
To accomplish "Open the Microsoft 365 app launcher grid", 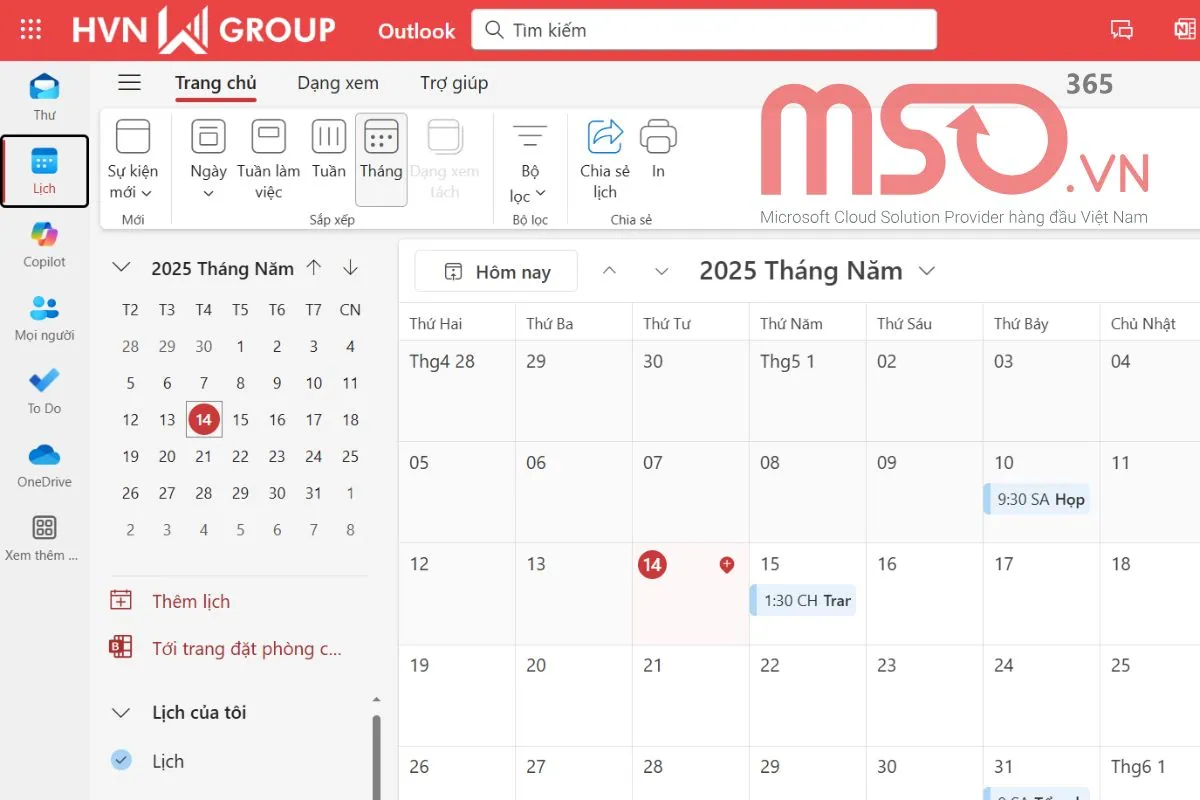I will pyautogui.click(x=30, y=30).
